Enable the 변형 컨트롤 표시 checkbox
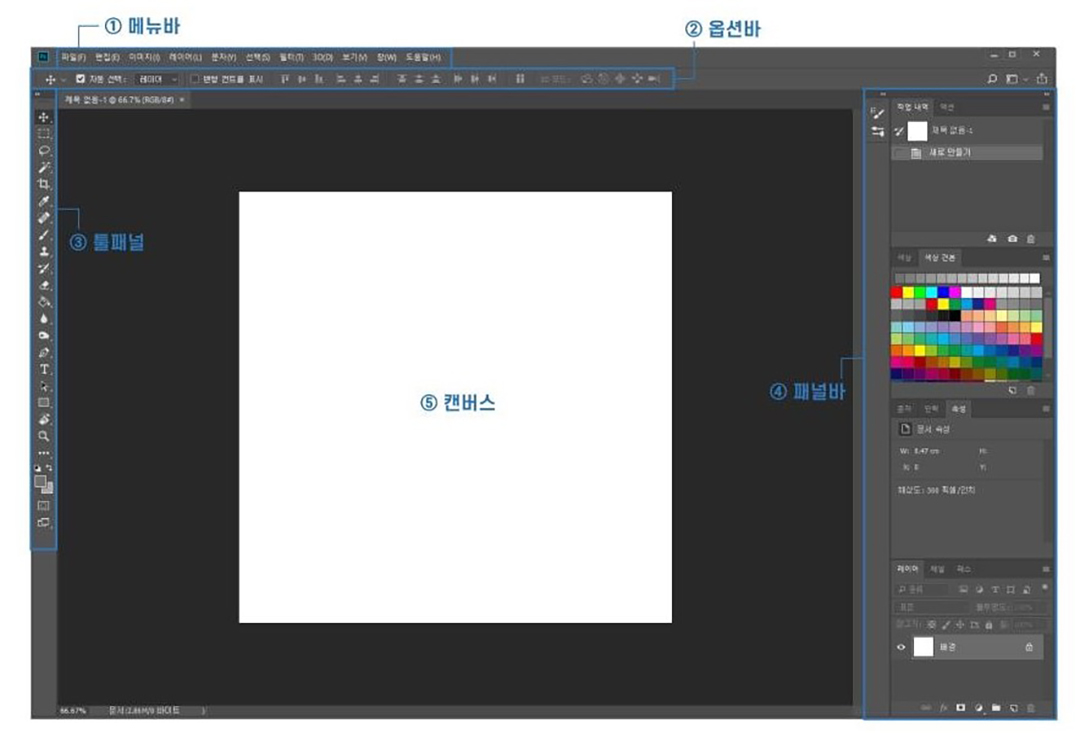1080x733 pixels. point(195,79)
